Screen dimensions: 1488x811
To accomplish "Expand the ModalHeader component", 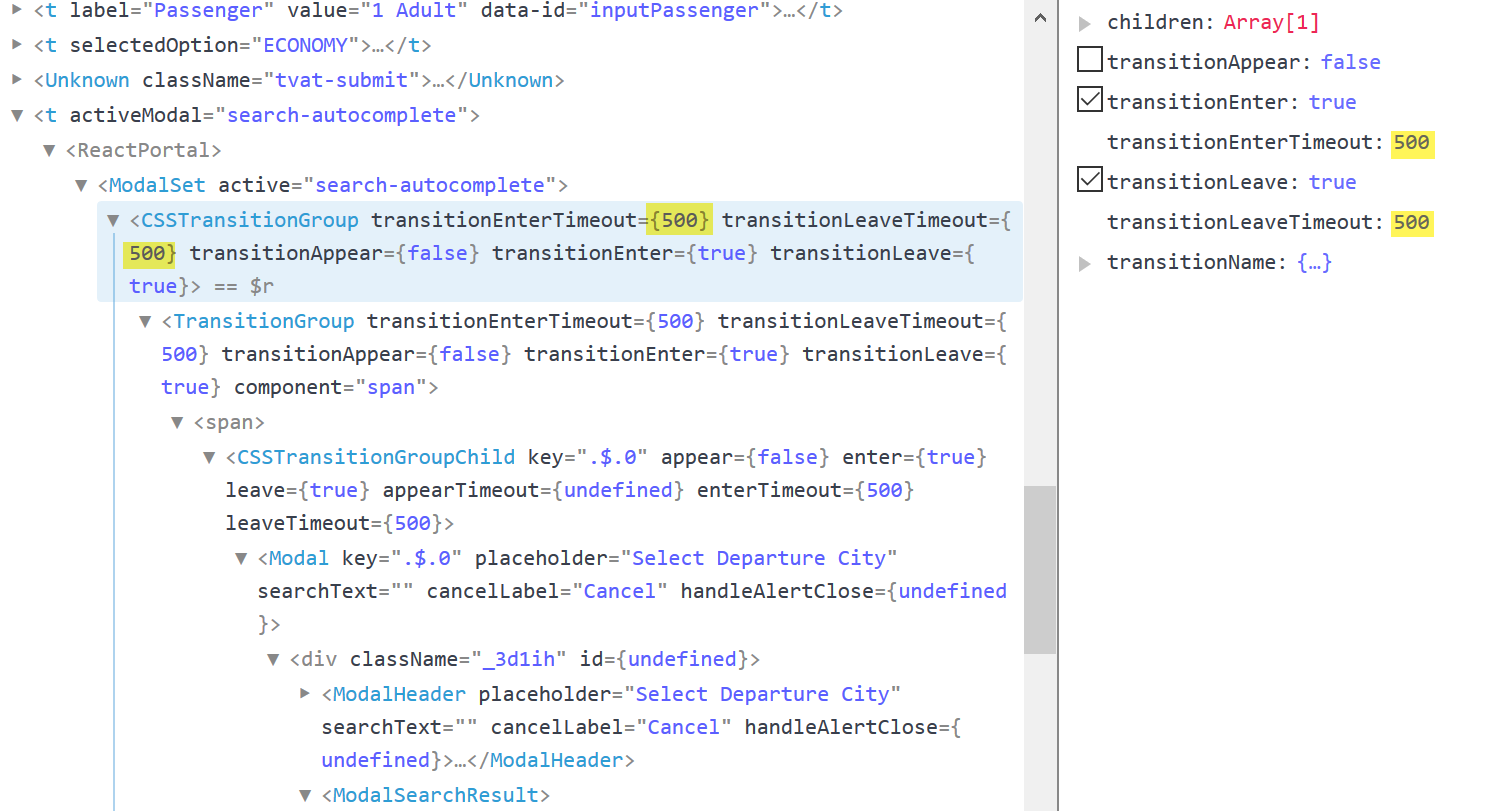I will [305, 693].
